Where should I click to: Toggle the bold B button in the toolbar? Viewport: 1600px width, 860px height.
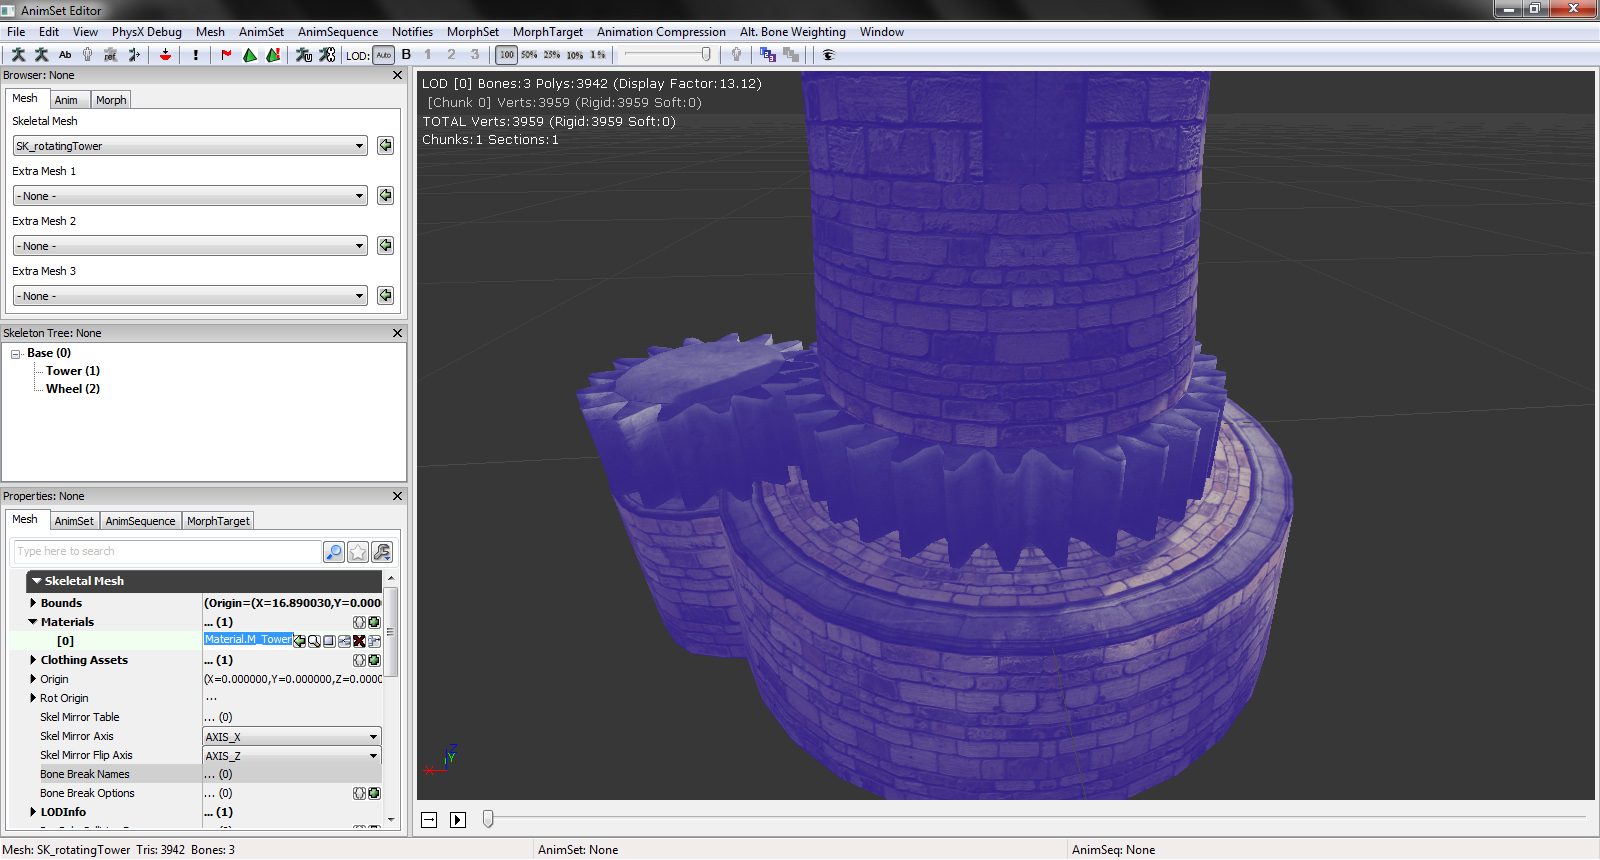coord(406,55)
